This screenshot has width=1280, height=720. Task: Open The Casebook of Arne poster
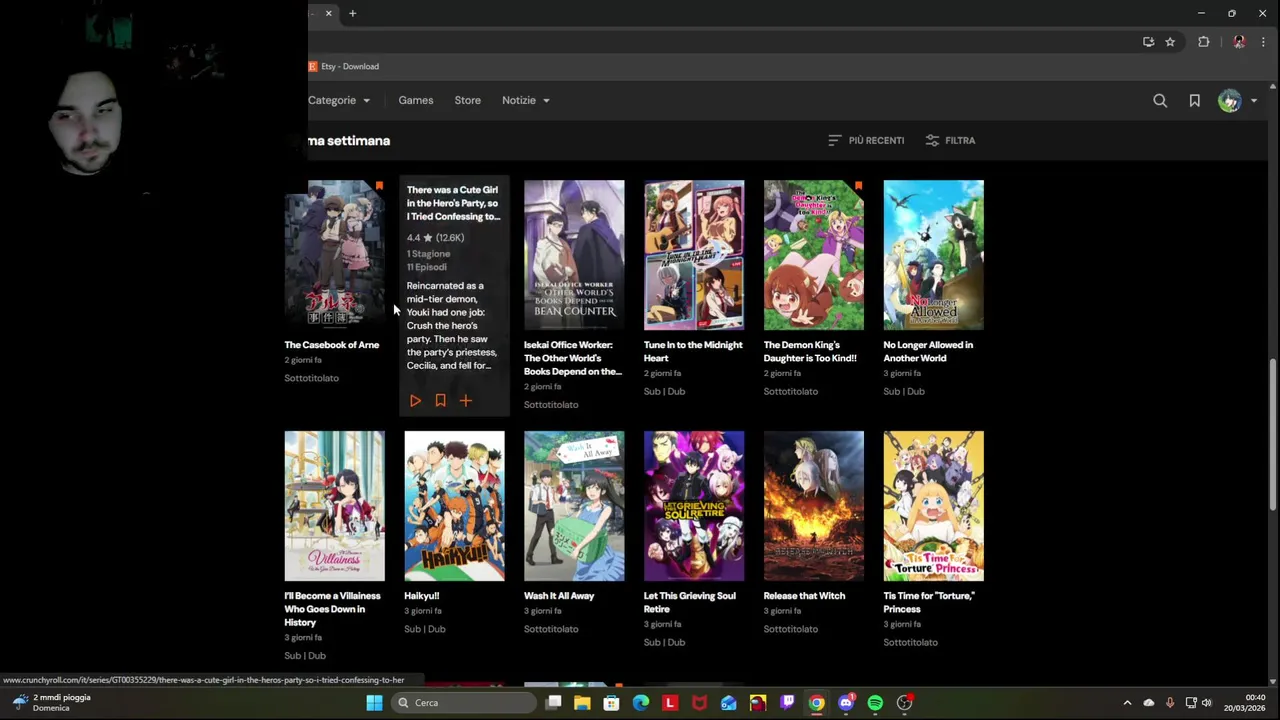pyautogui.click(x=334, y=255)
